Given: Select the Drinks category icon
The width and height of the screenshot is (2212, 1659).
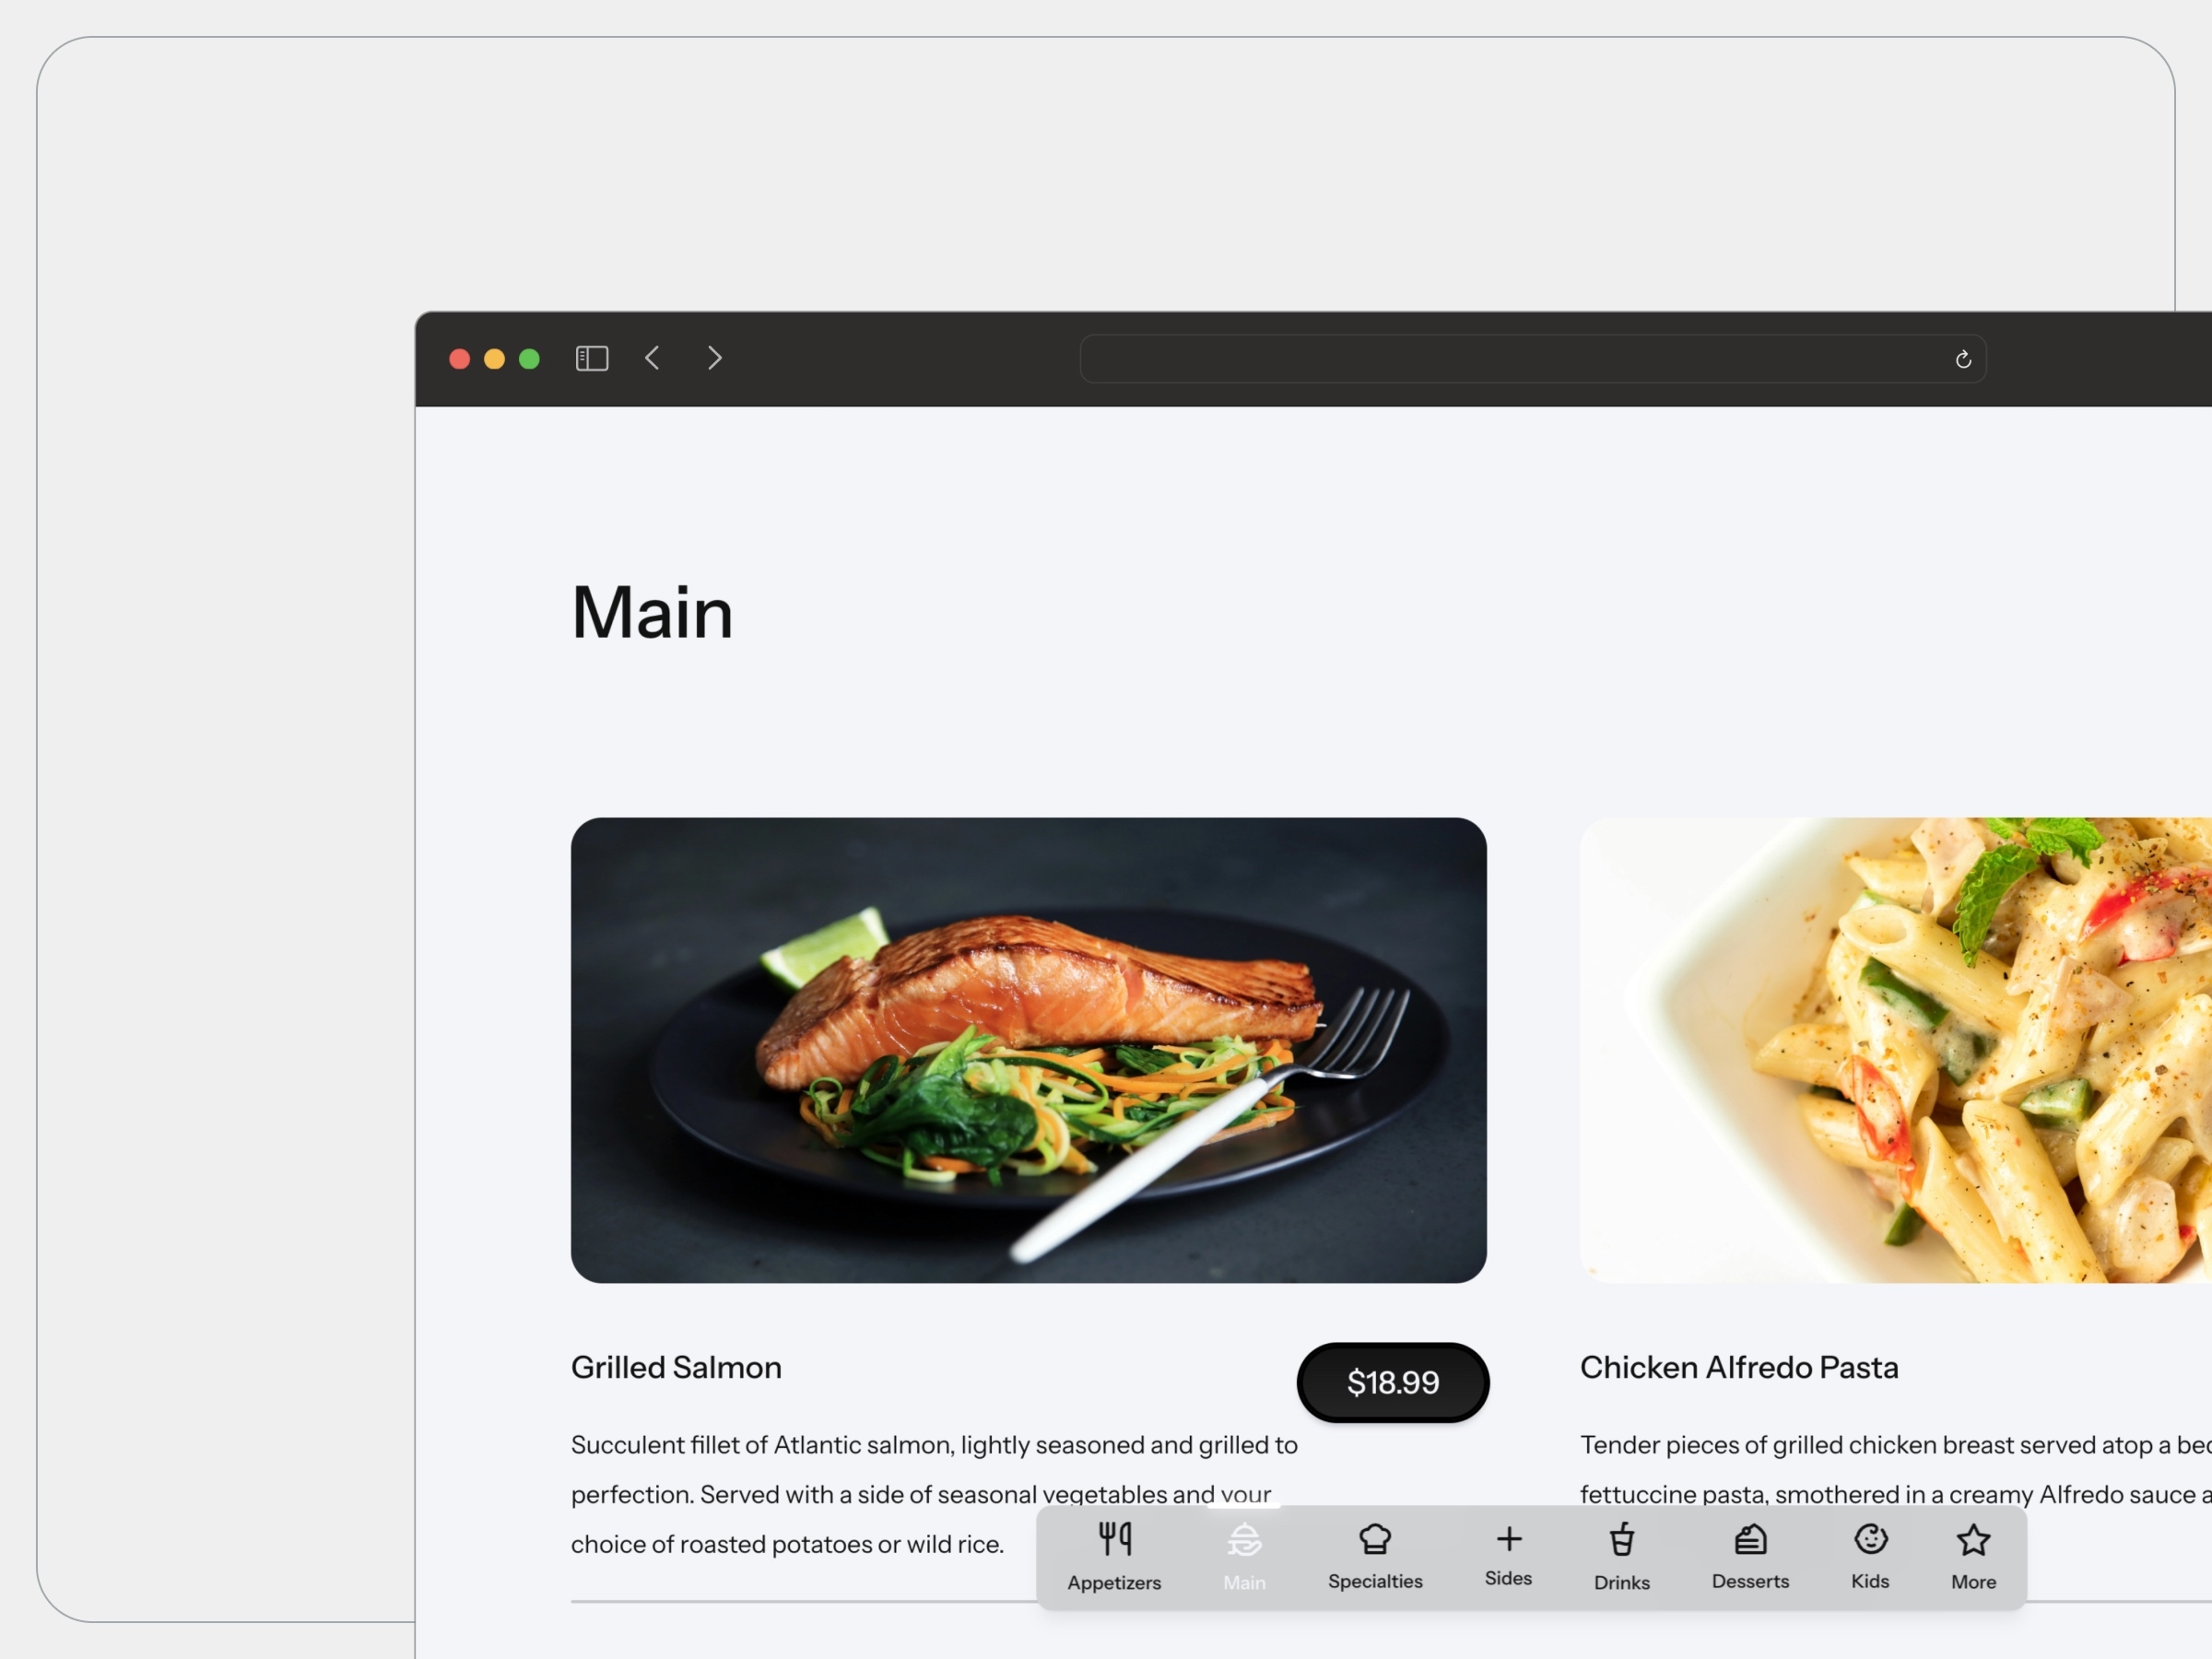Looking at the screenshot, I should click(1621, 1539).
